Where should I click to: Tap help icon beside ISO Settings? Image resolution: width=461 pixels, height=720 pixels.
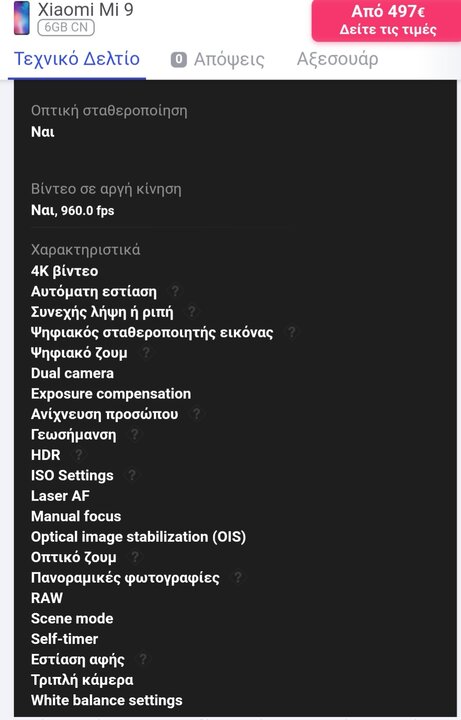coord(131,475)
